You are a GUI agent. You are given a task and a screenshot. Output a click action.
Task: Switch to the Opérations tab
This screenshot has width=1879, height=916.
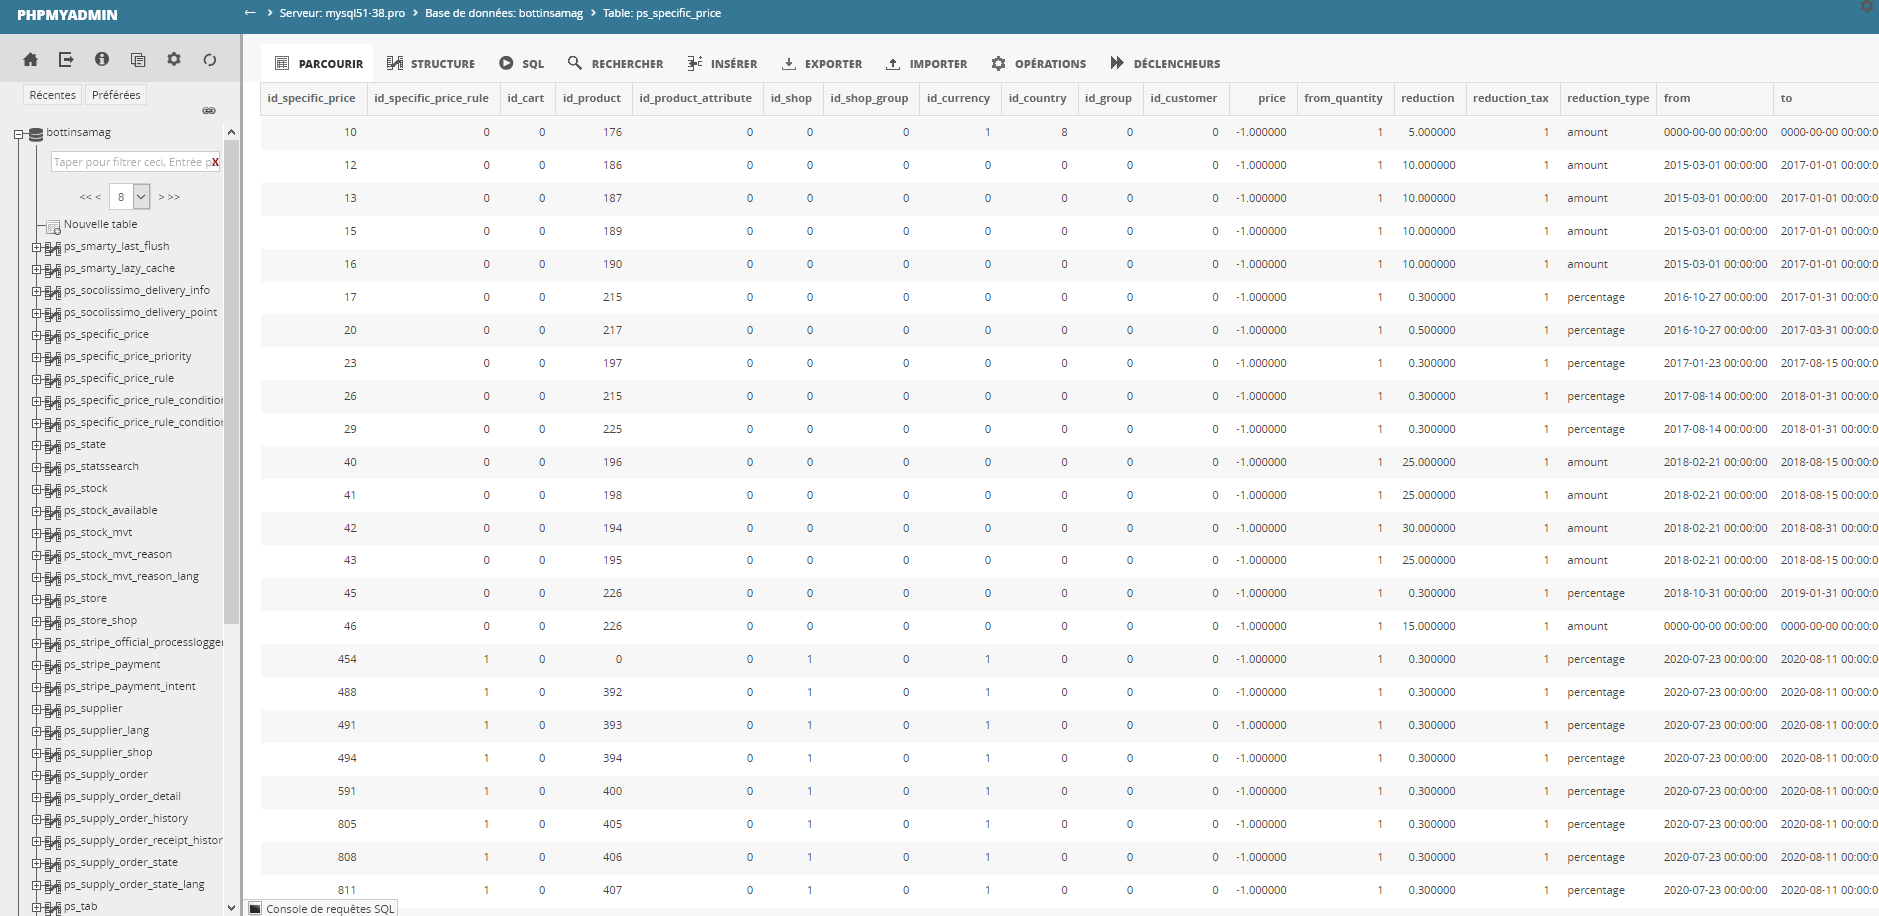tap(1038, 64)
